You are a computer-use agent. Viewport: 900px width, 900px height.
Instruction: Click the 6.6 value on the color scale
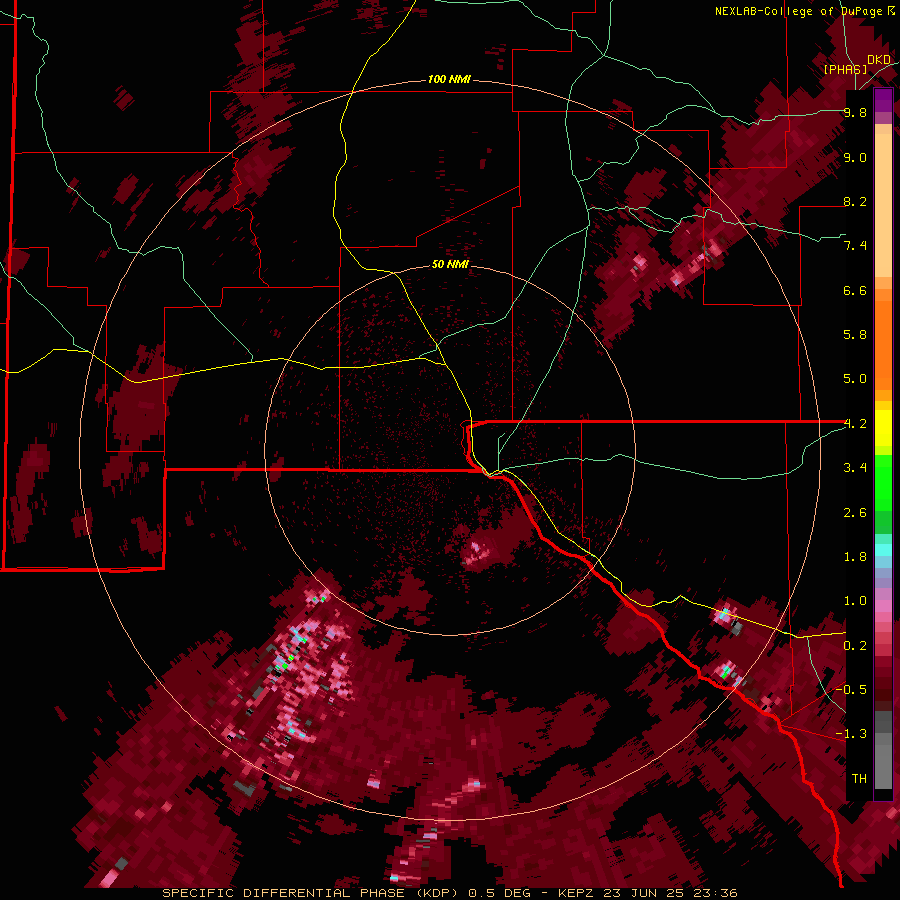click(x=855, y=290)
